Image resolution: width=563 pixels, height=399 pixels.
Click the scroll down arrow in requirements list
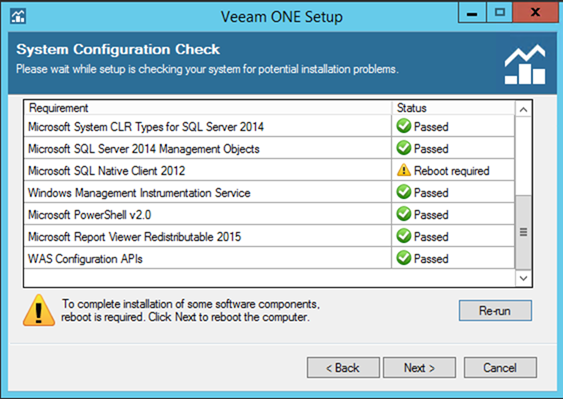point(524,278)
